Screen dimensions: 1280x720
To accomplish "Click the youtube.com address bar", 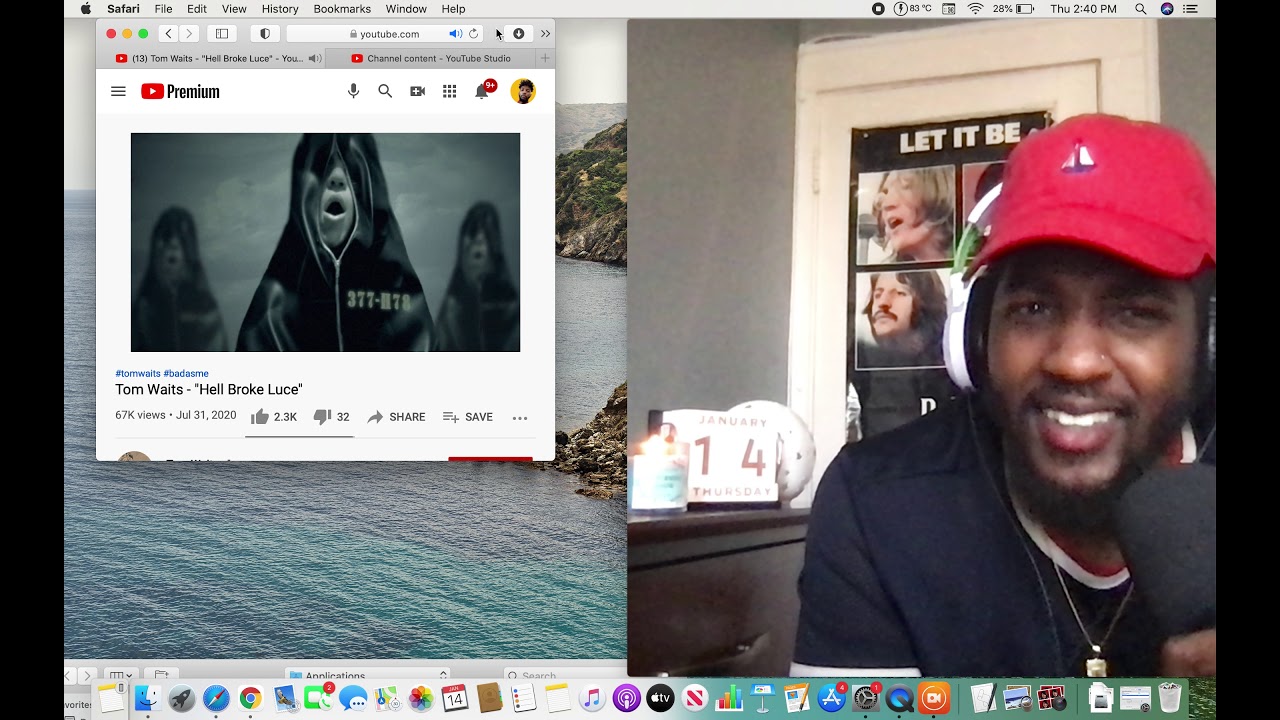I will pyautogui.click(x=385, y=34).
